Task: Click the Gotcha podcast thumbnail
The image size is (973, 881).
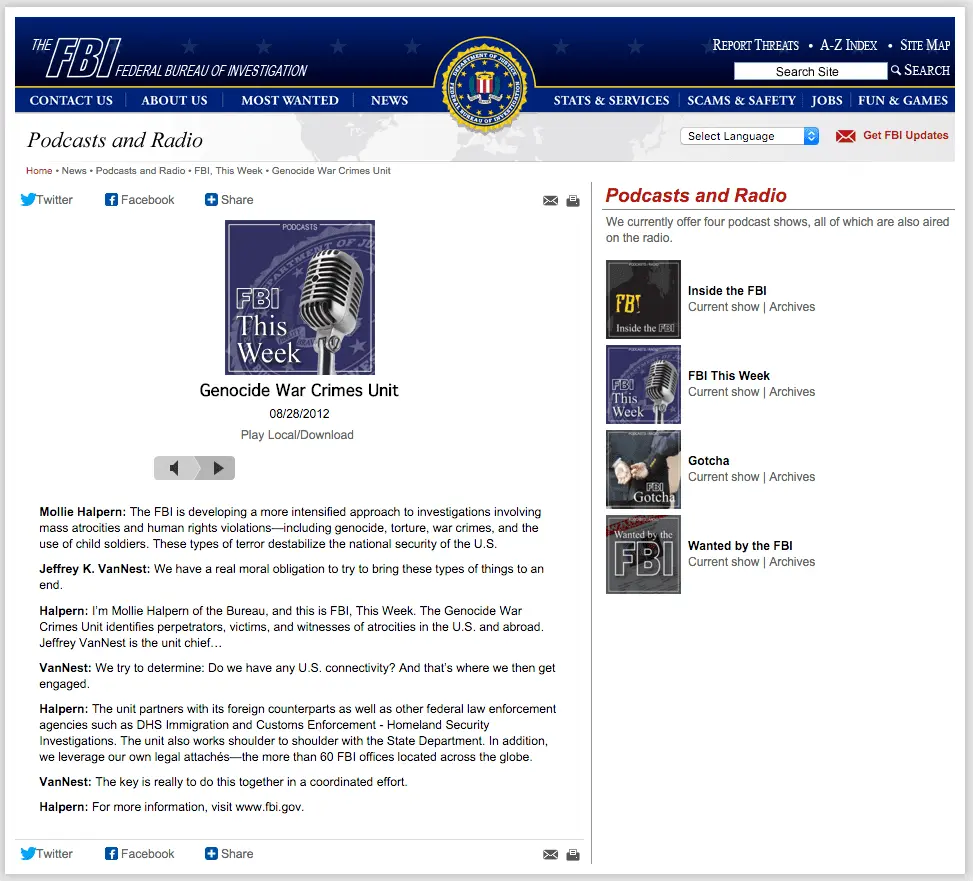Action: pyautogui.click(x=643, y=469)
